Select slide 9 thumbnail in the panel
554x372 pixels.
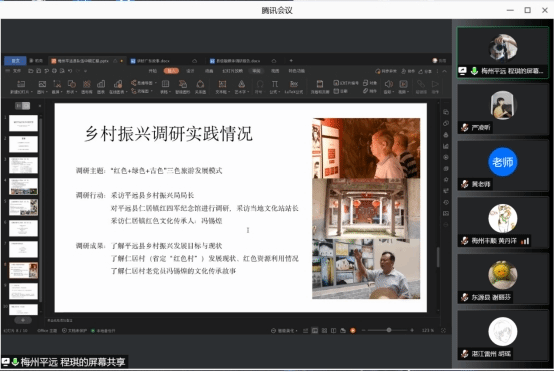click(23, 291)
